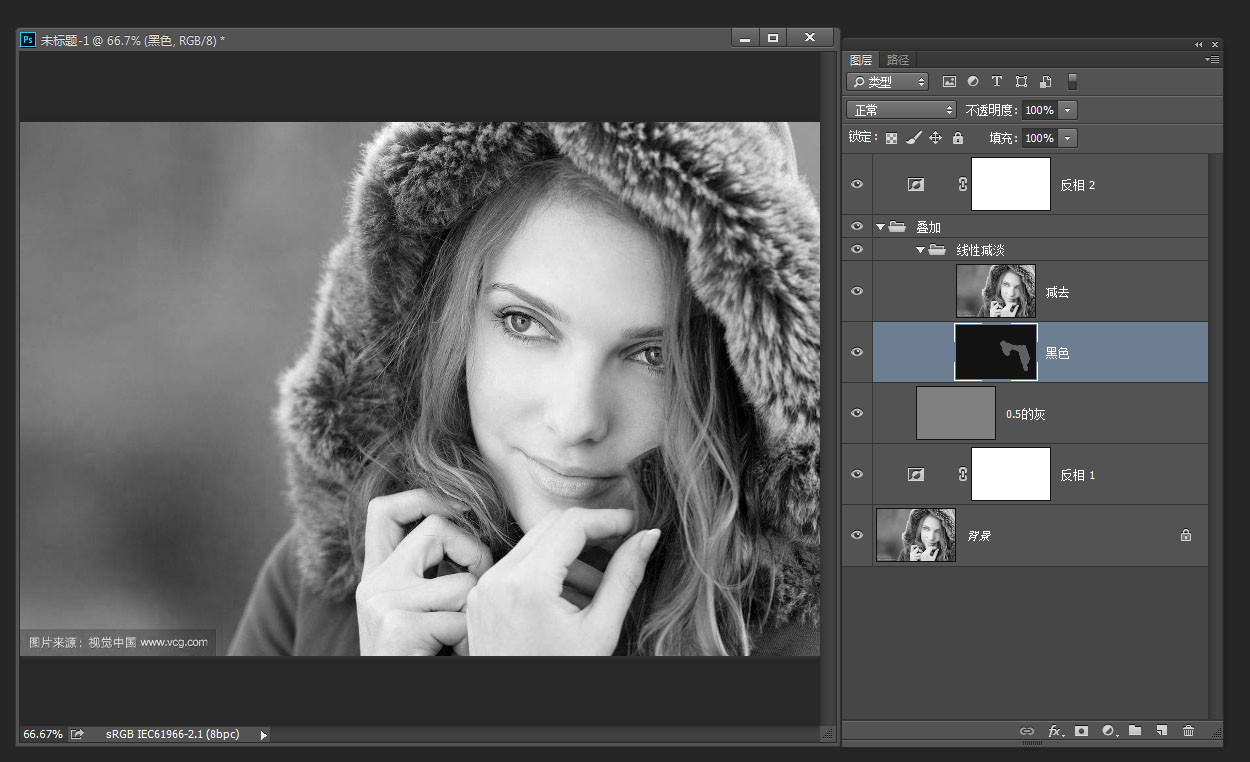Open the layers panel flyout menu
The height and width of the screenshot is (762, 1250).
[1212, 60]
